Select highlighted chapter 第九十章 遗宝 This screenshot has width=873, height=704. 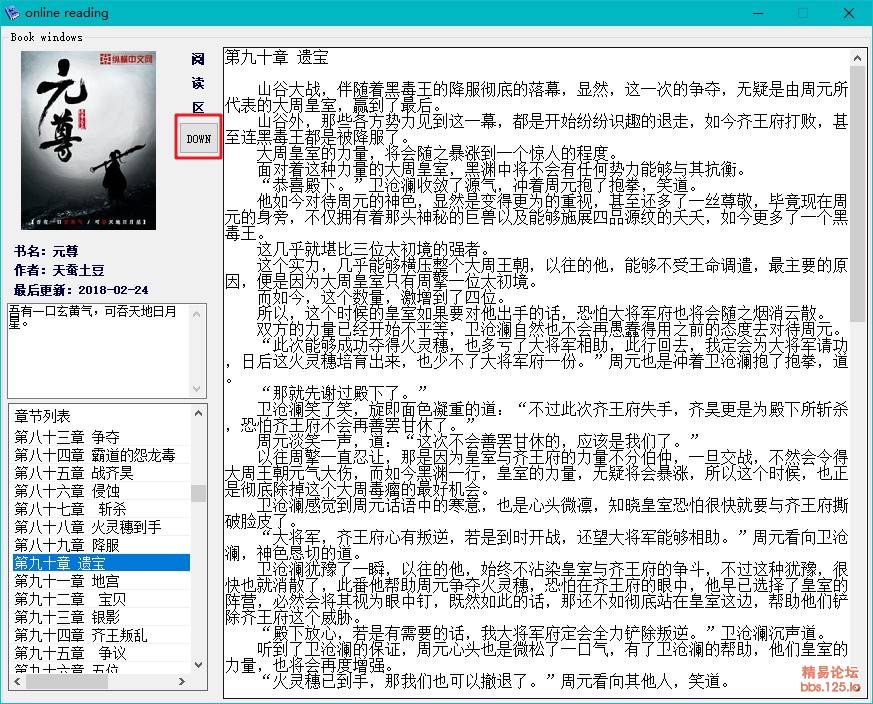click(x=67, y=563)
